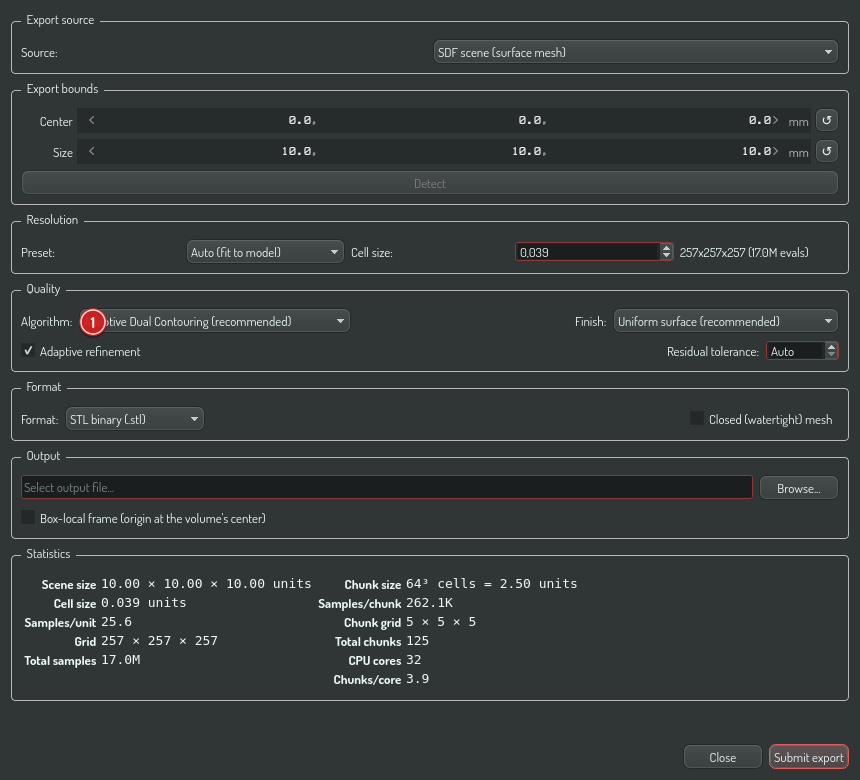The width and height of the screenshot is (860, 780).
Task: Open the Algorithm dropdown
Action: pyautogui.click(x=214, y=321)
